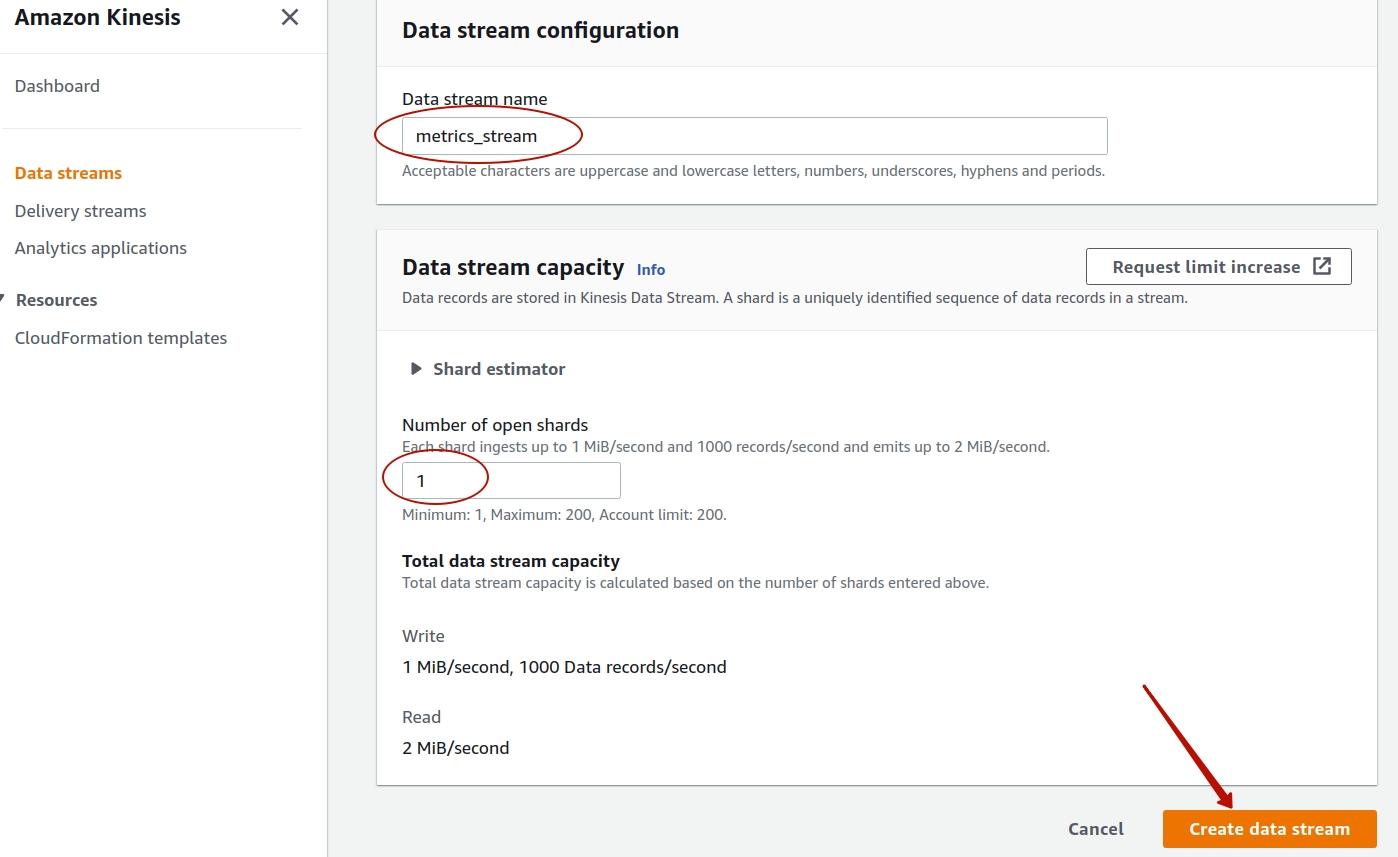
Task: Select the acceptable characters hint text
Action: tap(753, 171)
